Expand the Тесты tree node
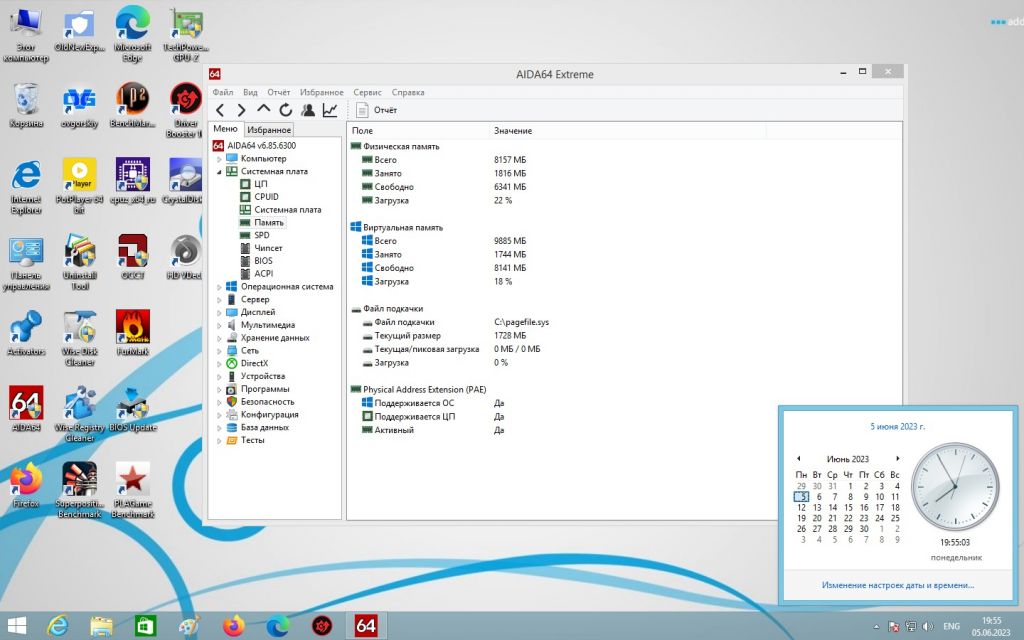The height and width of the screenshot is (640, 1024). [219, 441]
